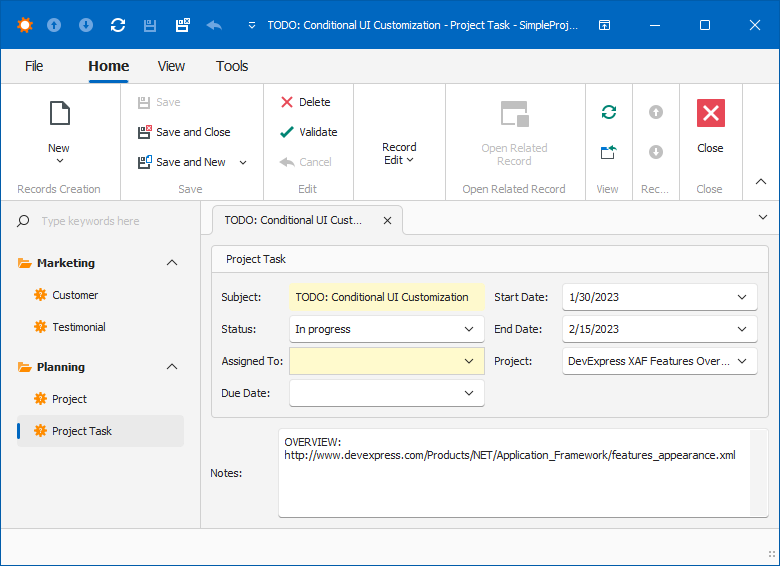The image size is (780, 566).
Task: Select Project Task in the navigation pane
Action: [100, 431]
